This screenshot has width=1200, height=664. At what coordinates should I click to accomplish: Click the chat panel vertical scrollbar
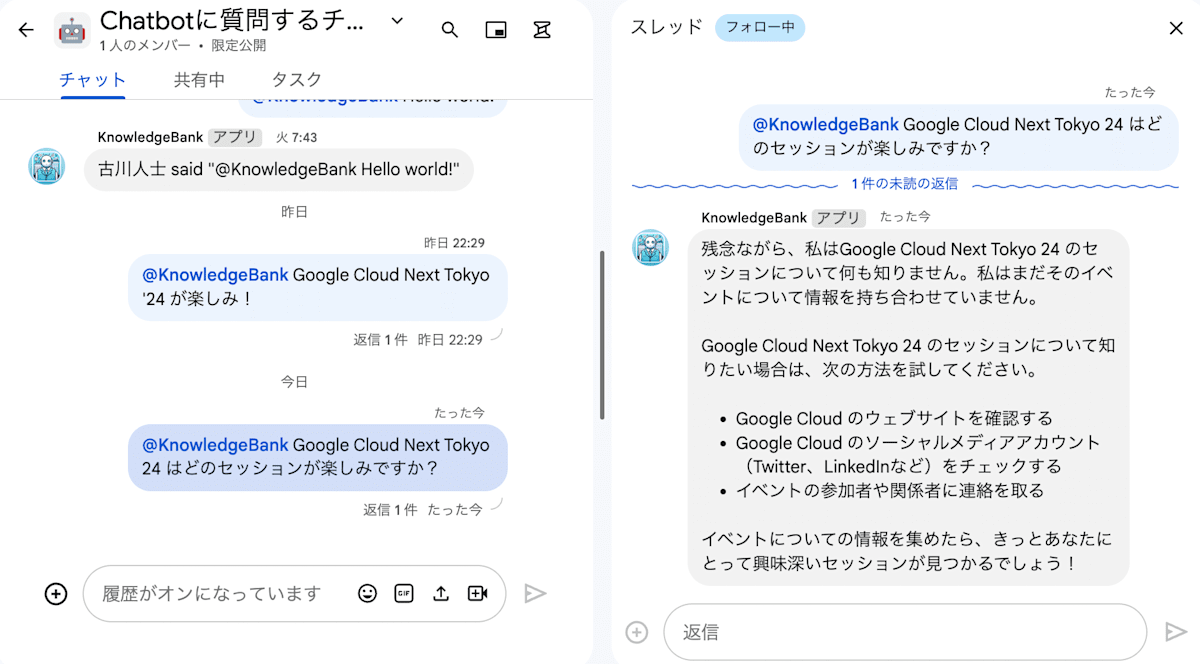pos(602,335)
